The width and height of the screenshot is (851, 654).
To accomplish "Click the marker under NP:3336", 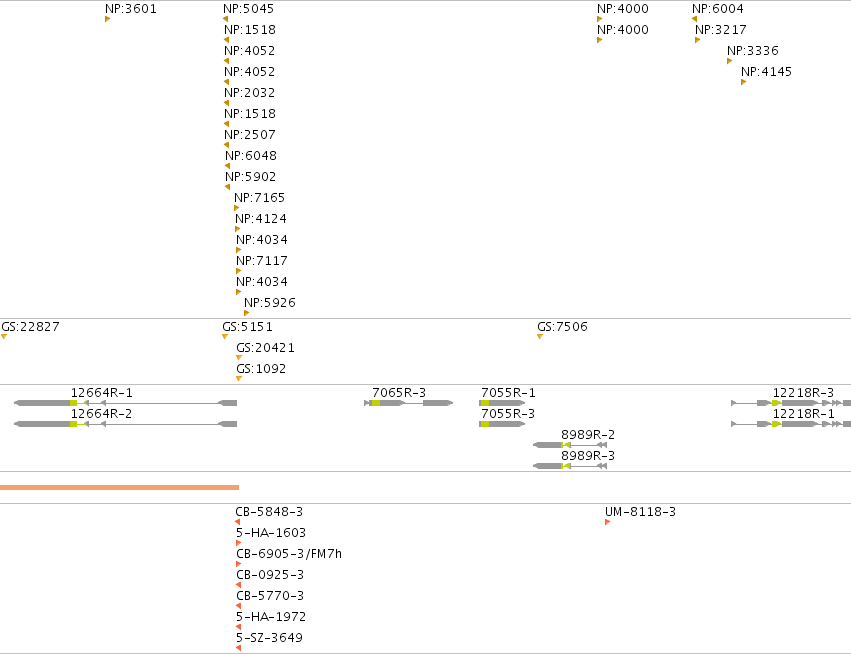I will pos(729,61).
